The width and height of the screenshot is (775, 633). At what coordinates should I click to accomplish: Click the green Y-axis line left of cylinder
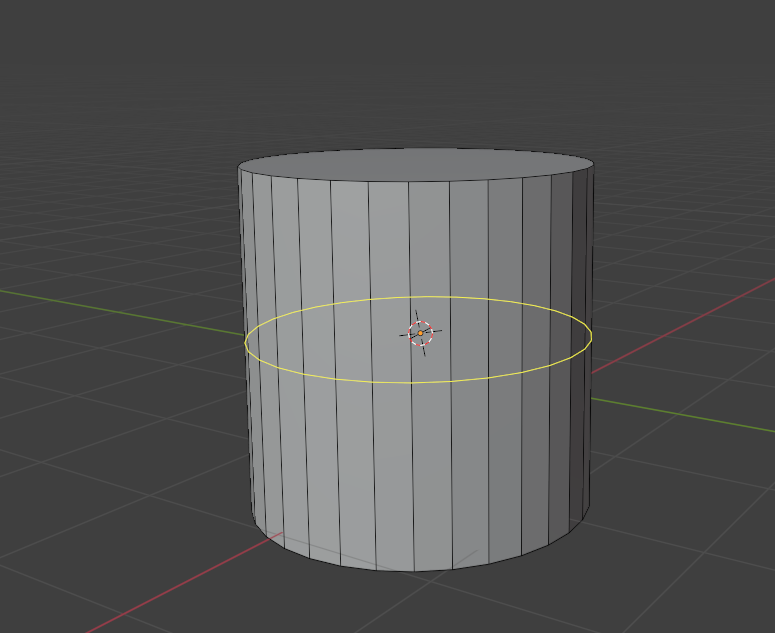(122, 312)
